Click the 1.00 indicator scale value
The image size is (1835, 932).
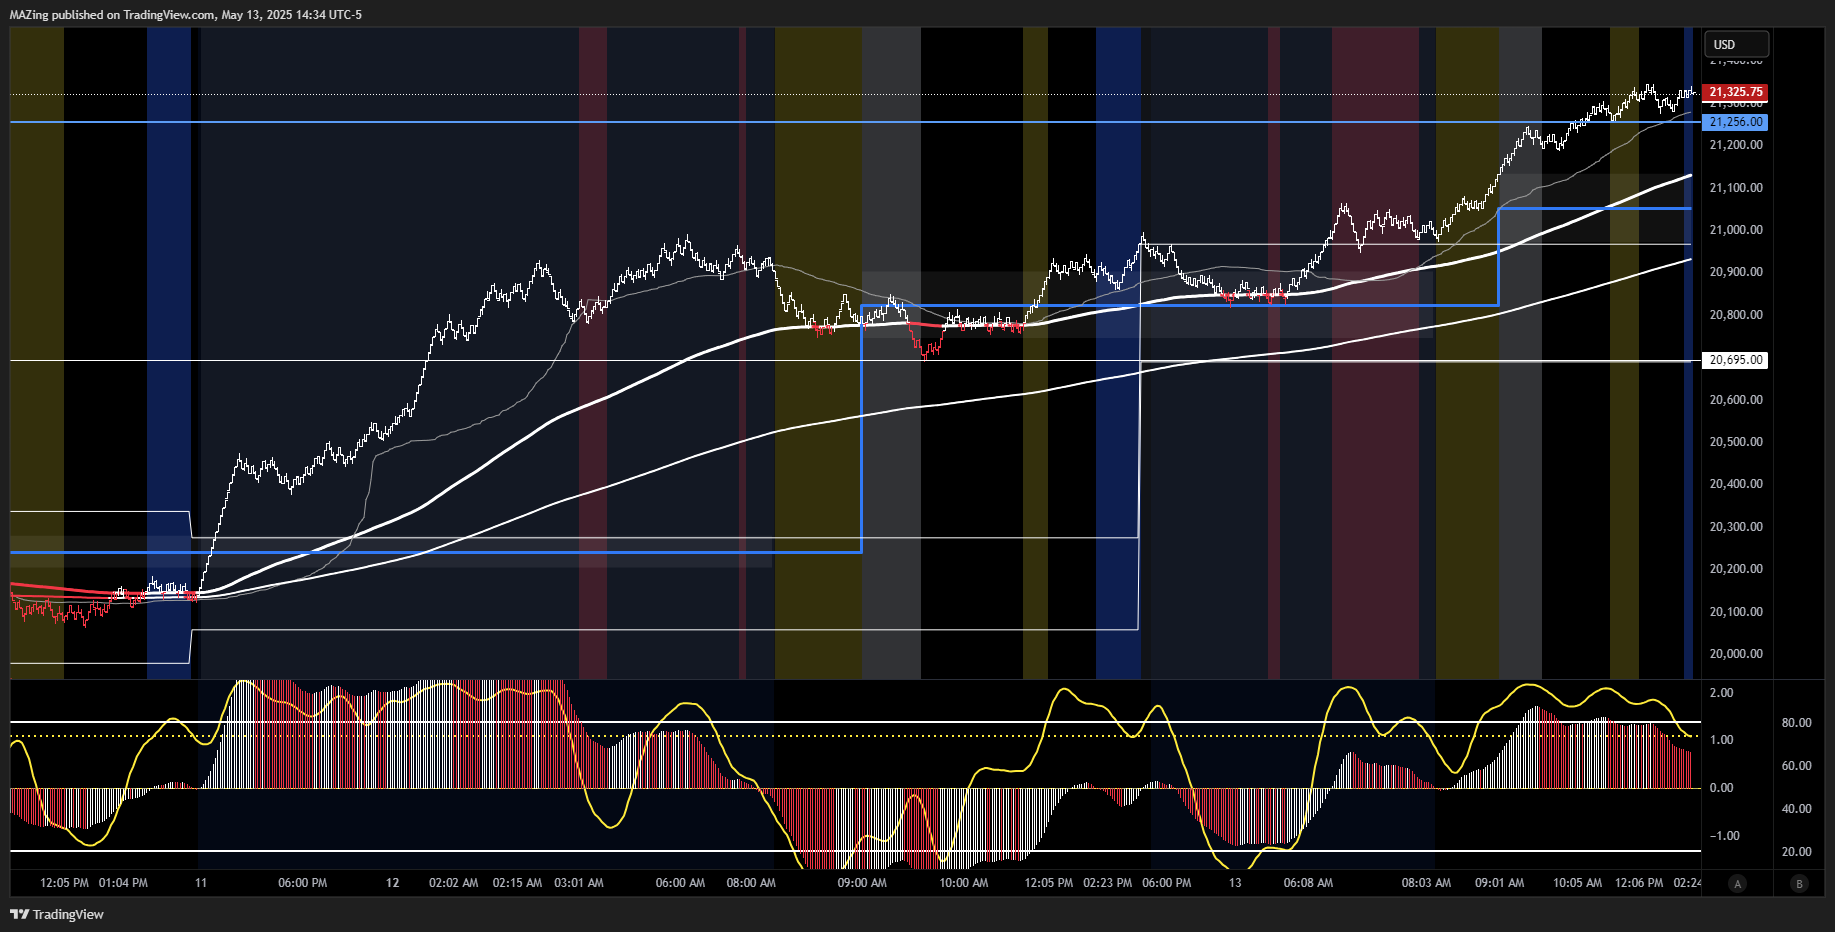[x=1721, y=740]
